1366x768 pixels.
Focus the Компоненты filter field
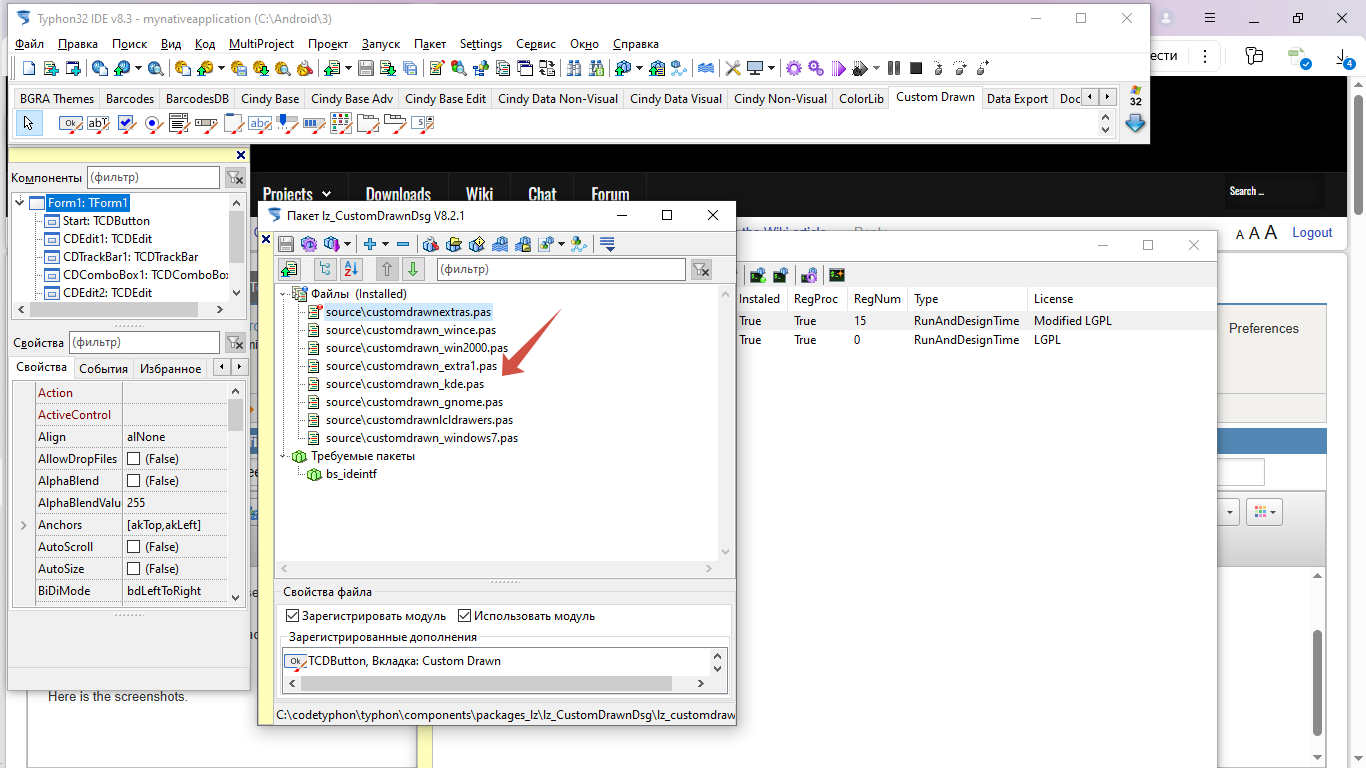[153, 177]
